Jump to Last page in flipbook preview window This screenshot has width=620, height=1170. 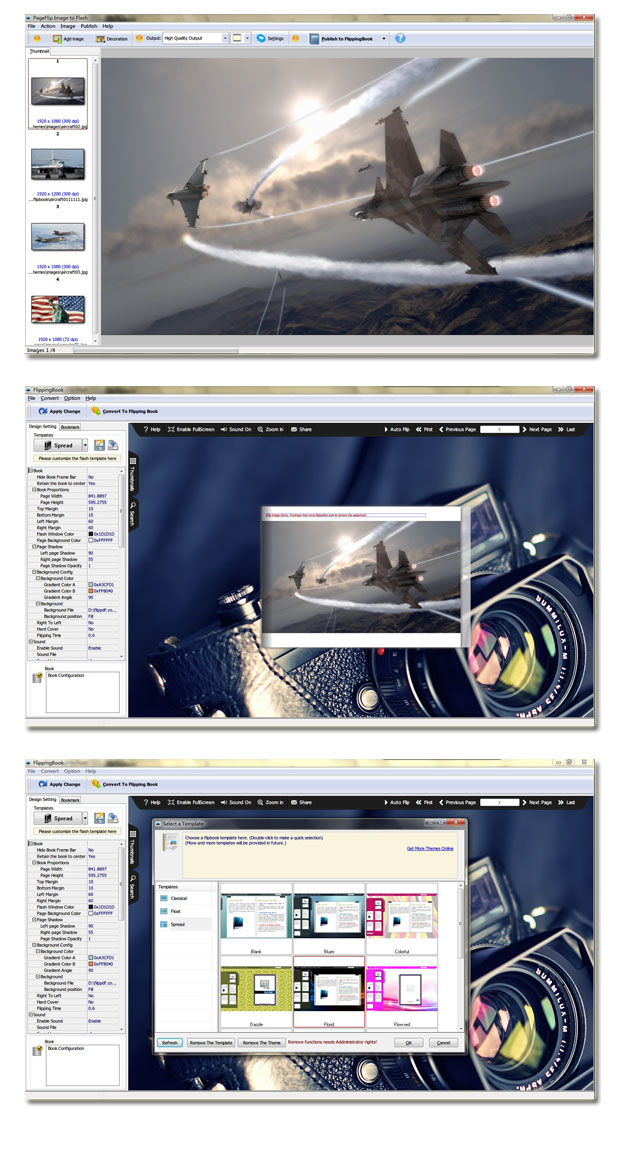[567, 429]
